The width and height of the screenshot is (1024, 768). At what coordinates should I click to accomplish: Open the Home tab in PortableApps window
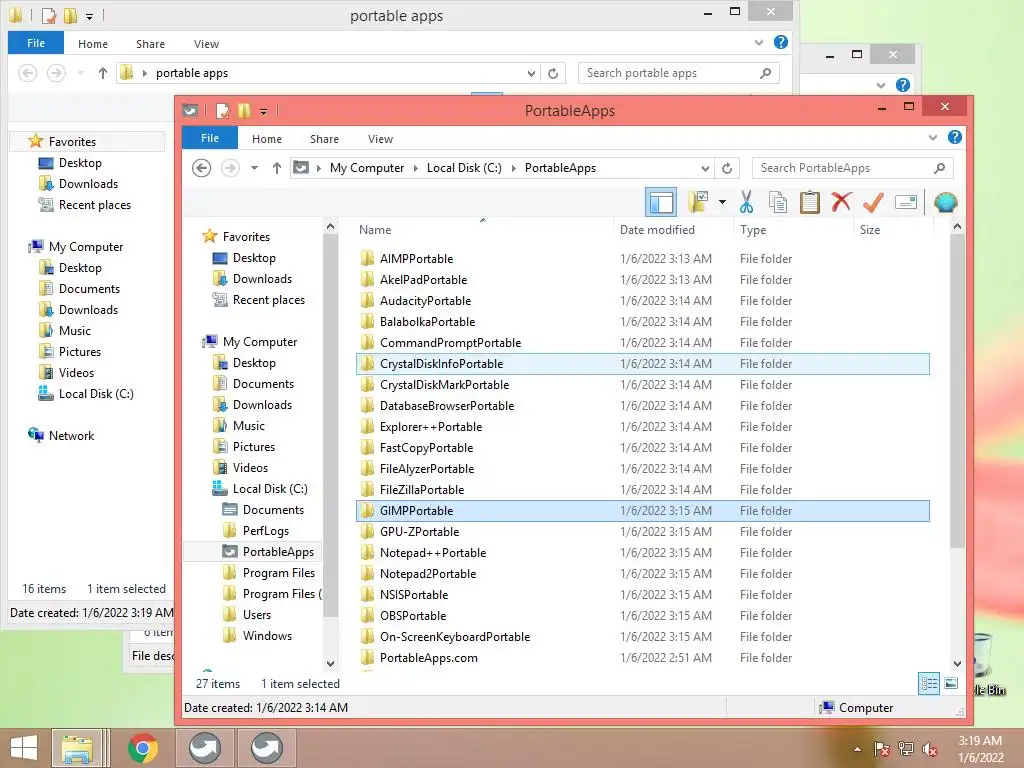click(266, 139)
